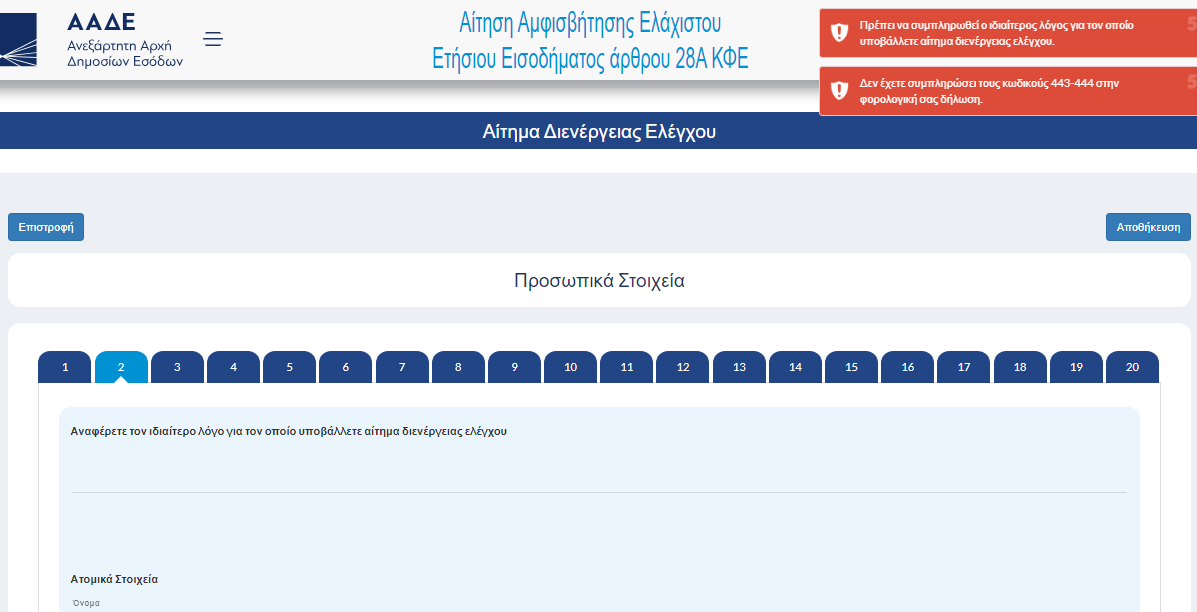
Task: Open the hamburger menu icon
Action: pos(212,40)
